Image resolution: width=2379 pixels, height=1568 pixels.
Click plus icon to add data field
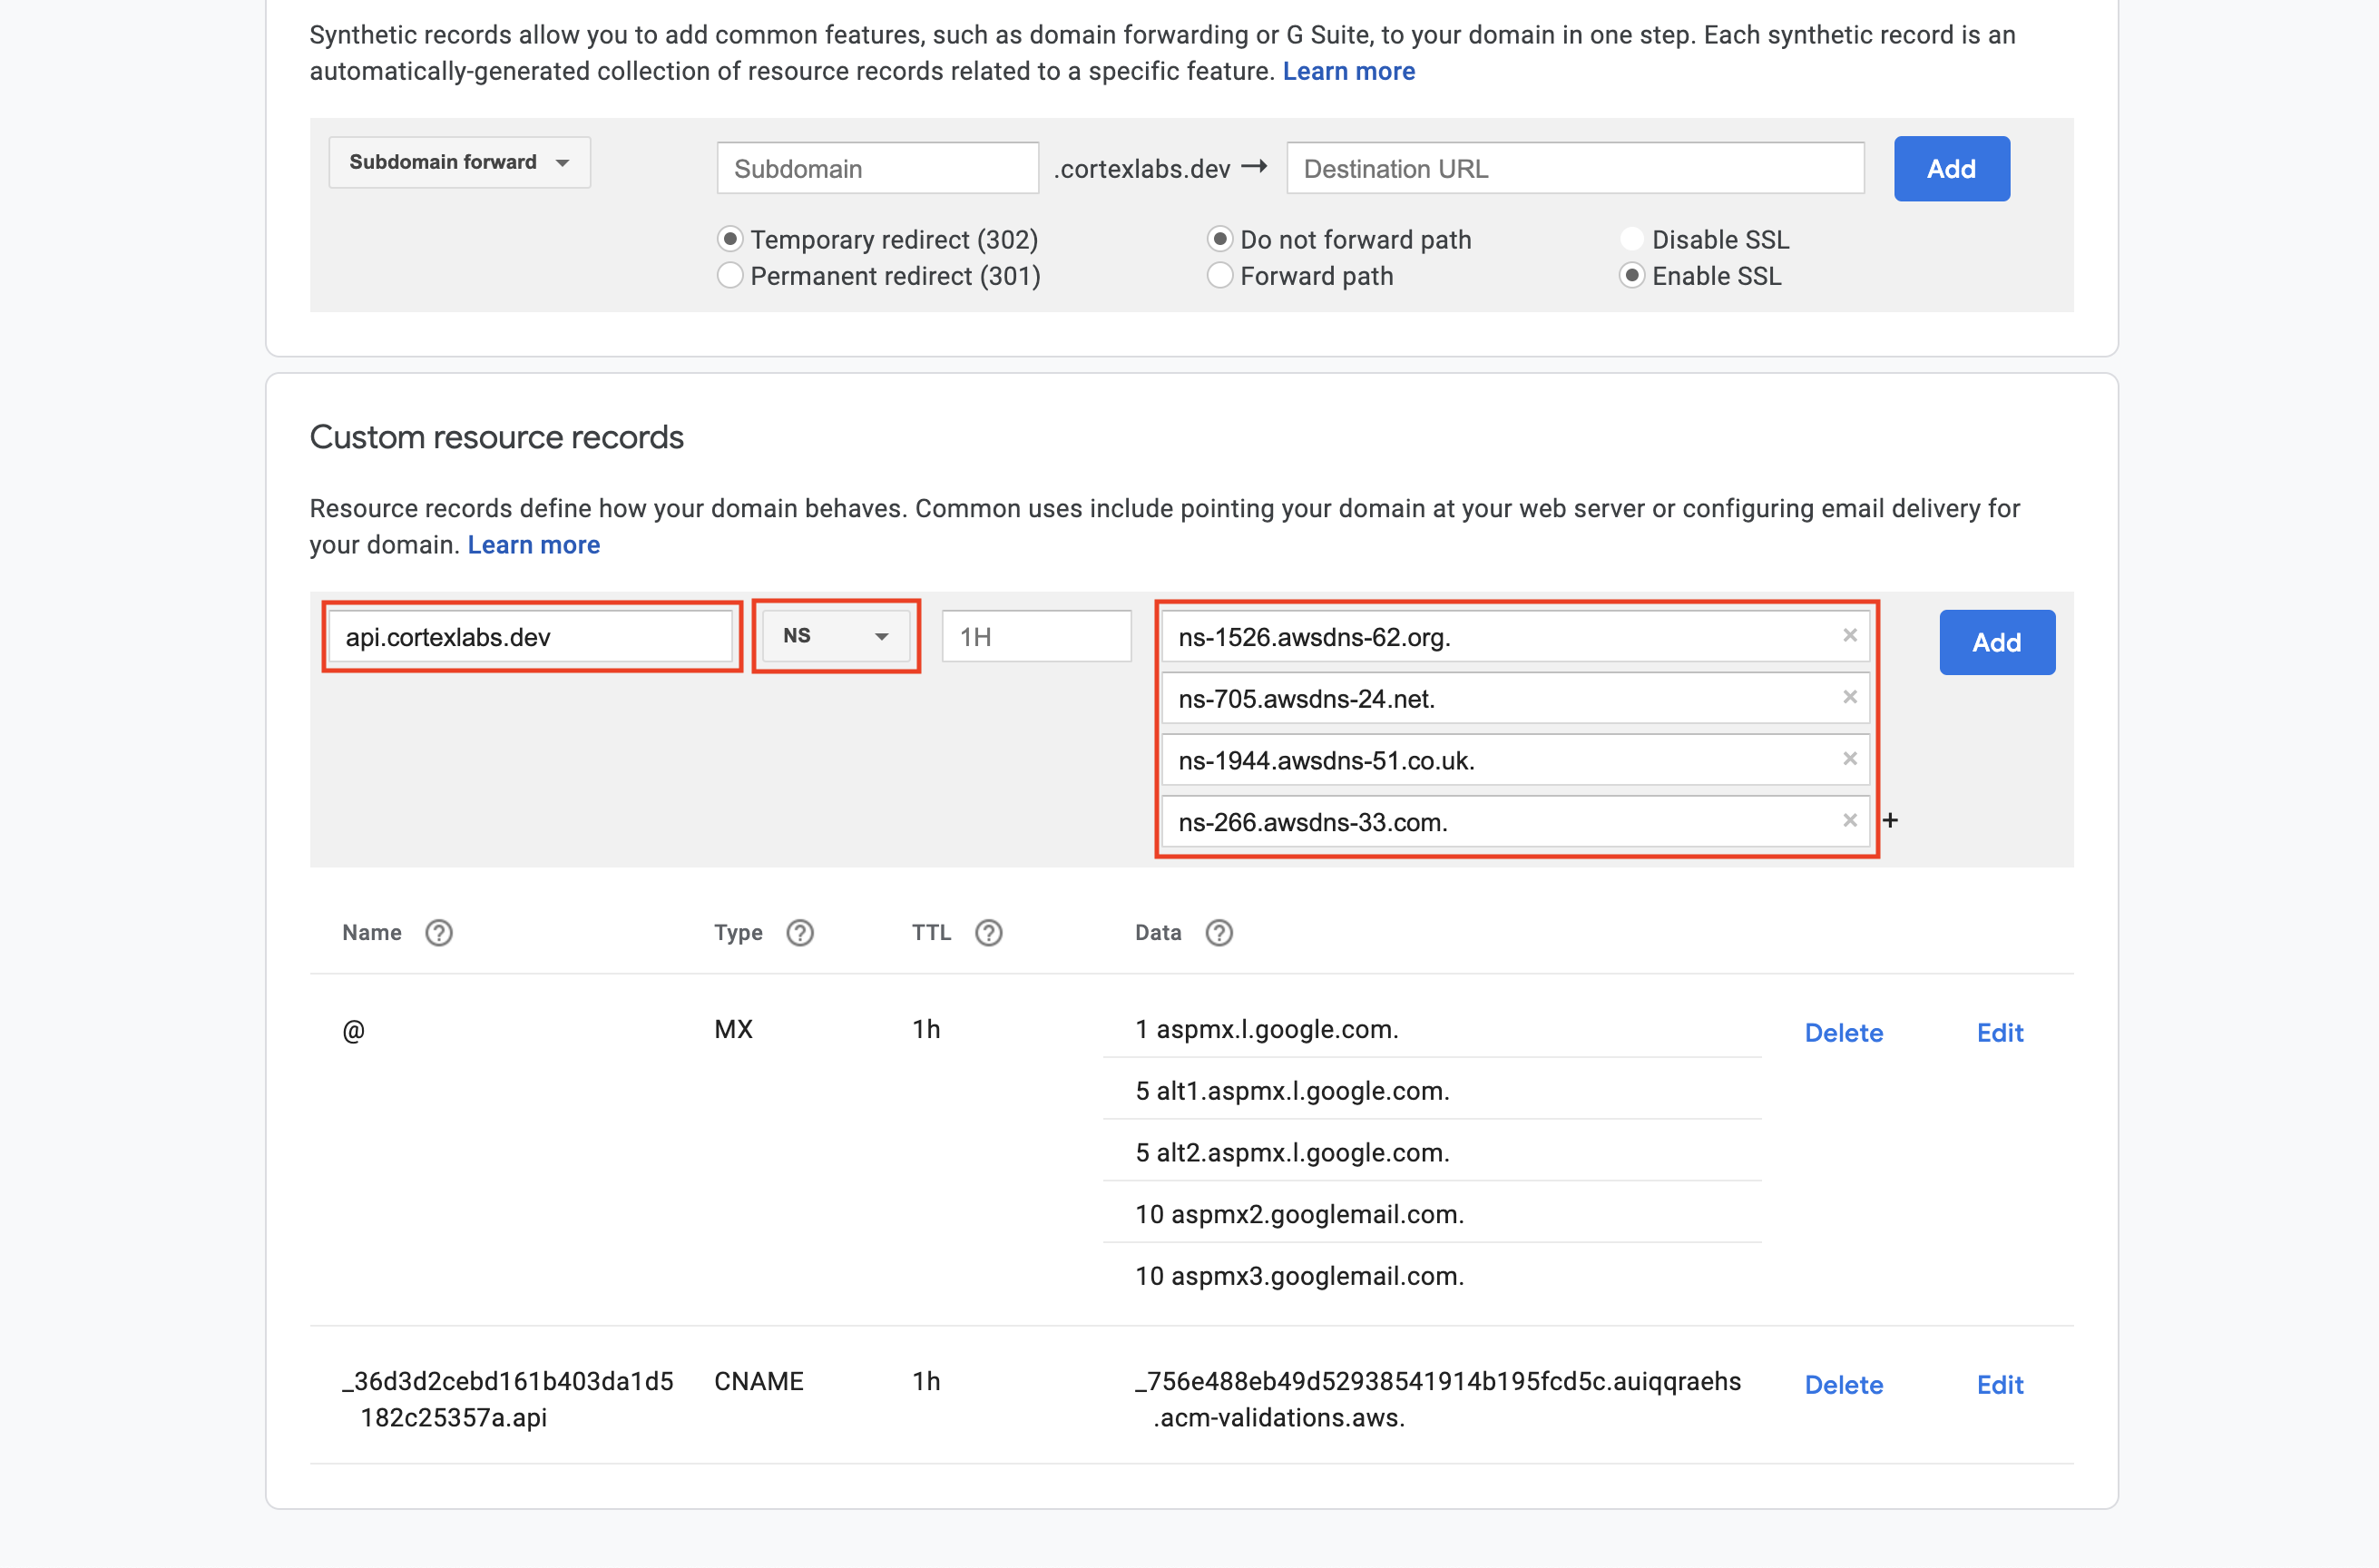click(1890, 821)
